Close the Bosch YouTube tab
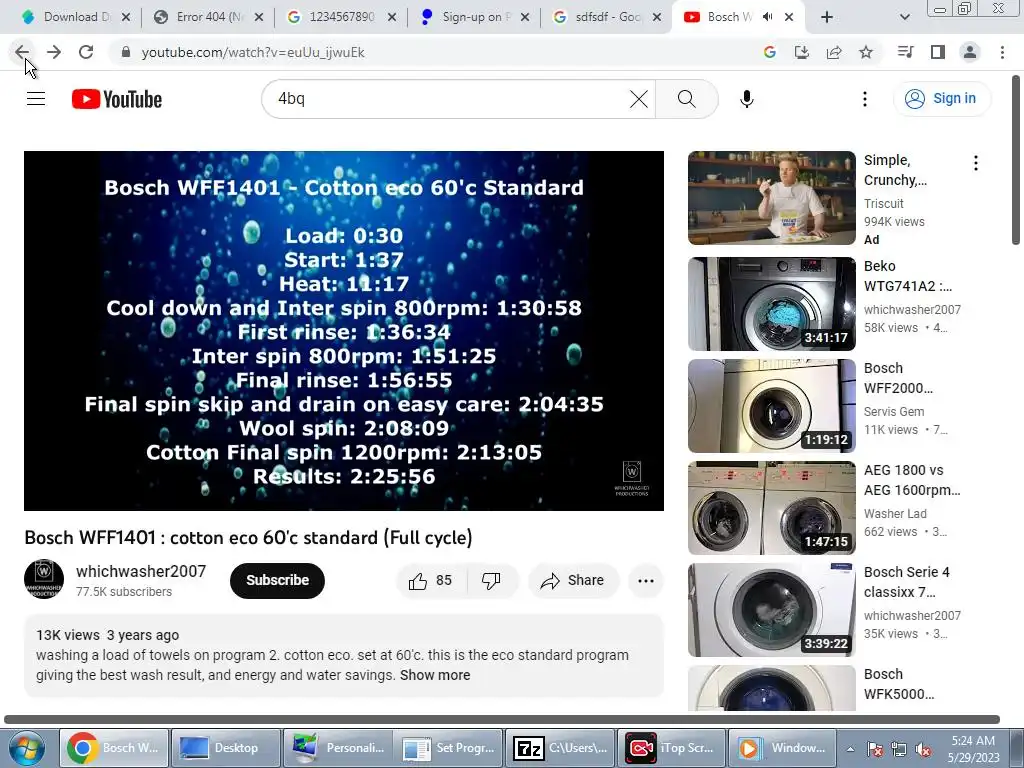1024x768 pixels. click(x=789, y=17)
